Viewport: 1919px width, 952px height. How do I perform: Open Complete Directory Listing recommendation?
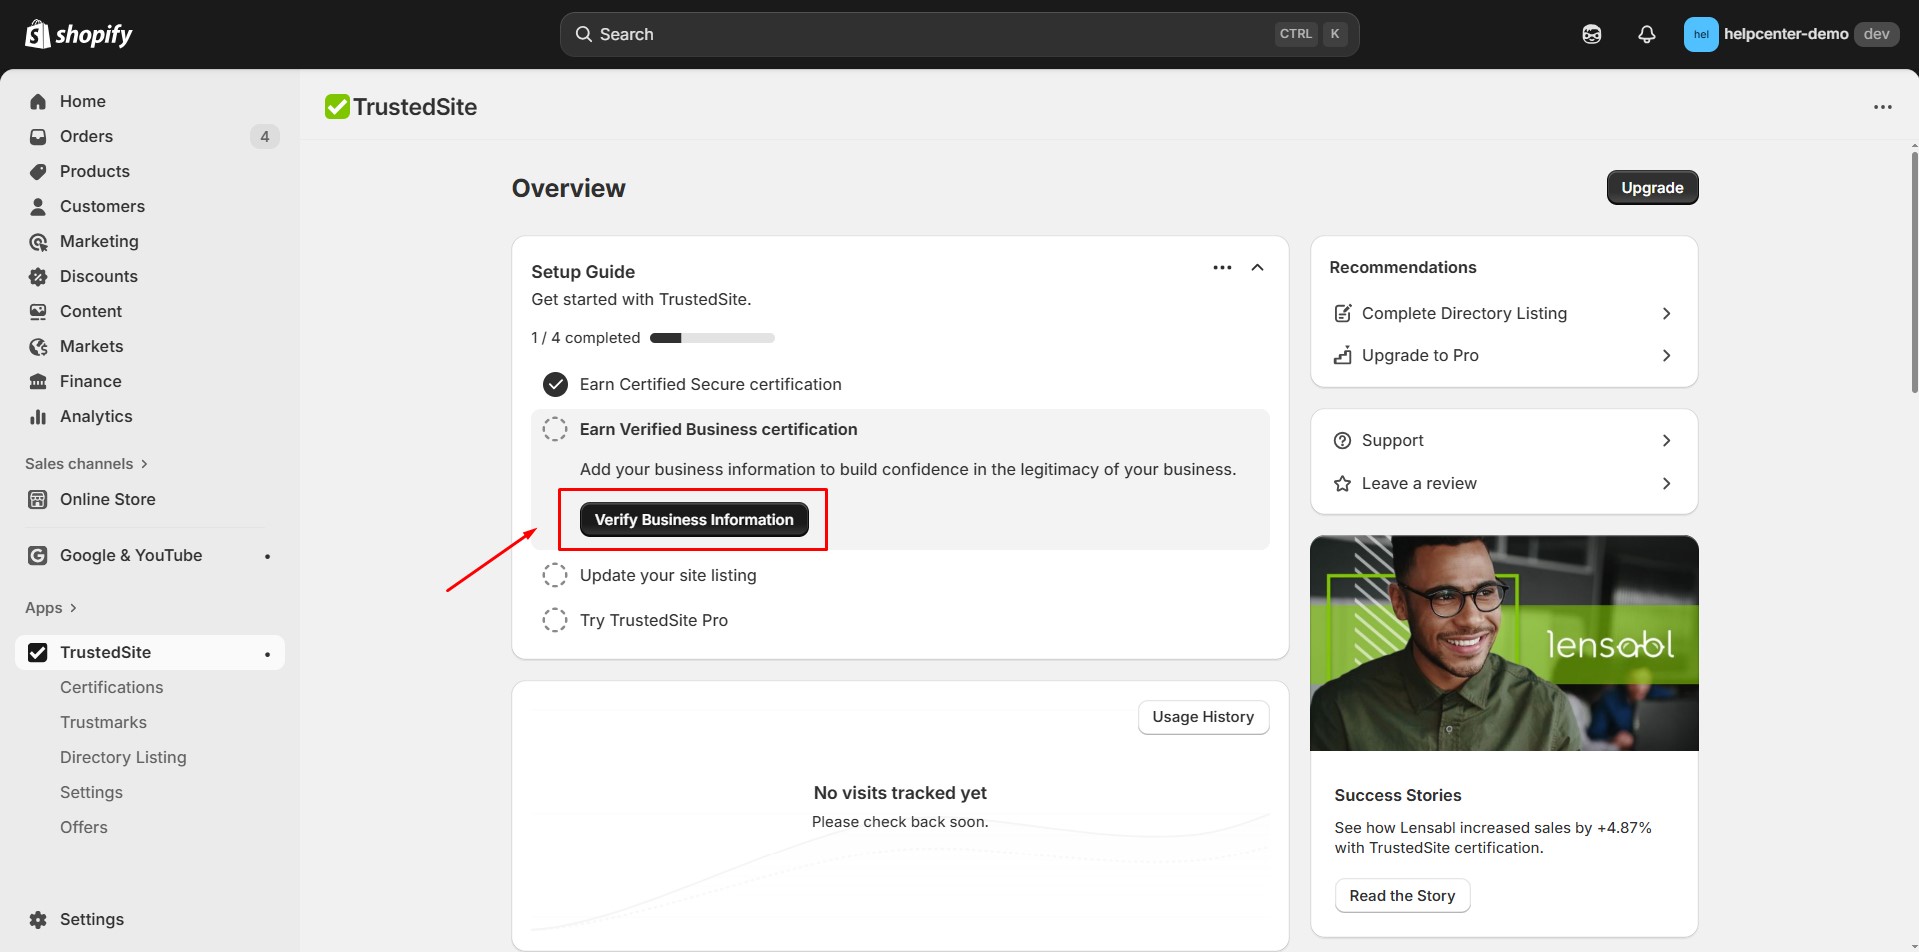(x=1464, y=313)
